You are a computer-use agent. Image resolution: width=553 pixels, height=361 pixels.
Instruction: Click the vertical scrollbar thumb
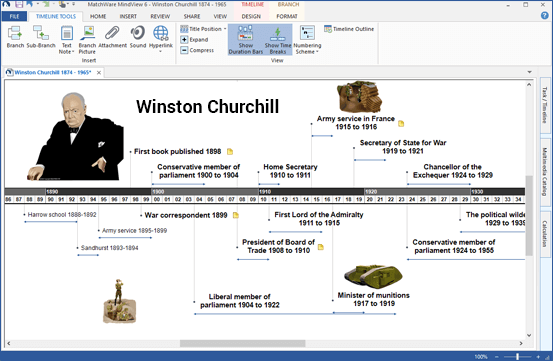click(529, 215)
